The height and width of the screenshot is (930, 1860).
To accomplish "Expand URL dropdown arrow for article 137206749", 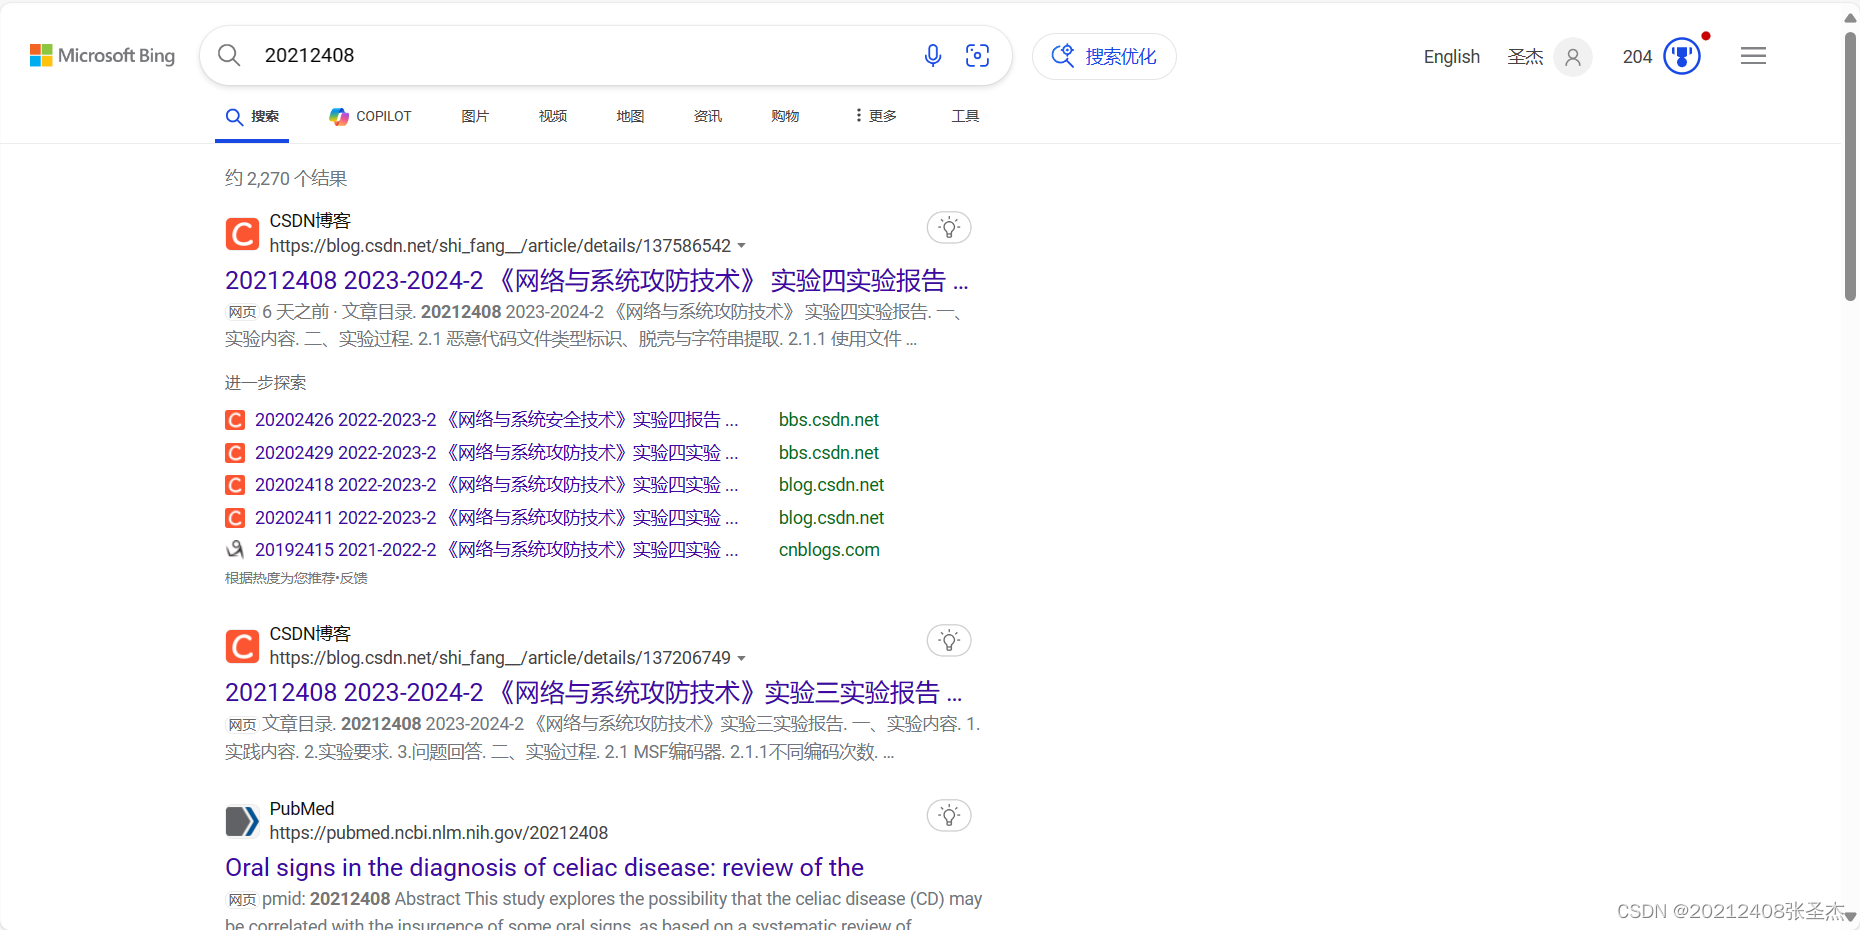I will tap(741, 658).
